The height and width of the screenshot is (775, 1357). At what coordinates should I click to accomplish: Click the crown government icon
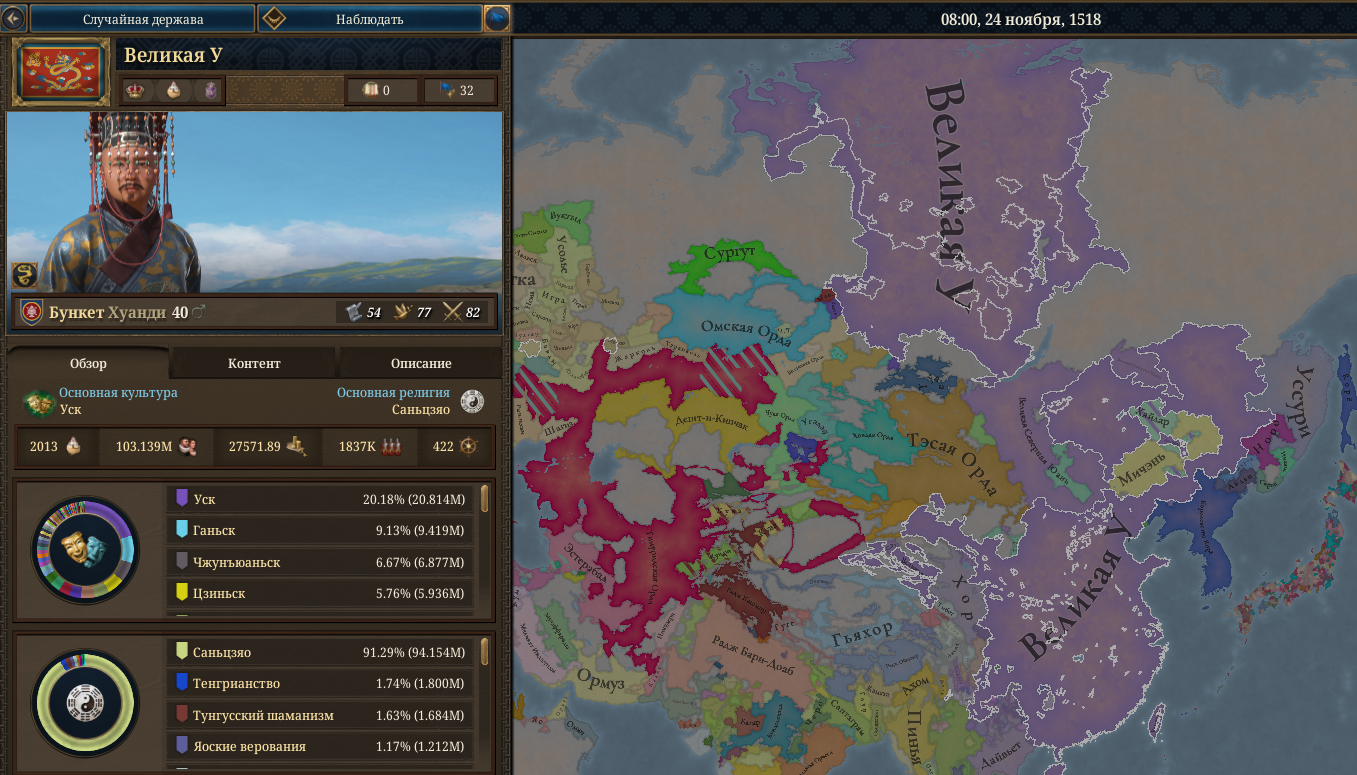coord(134,91)
